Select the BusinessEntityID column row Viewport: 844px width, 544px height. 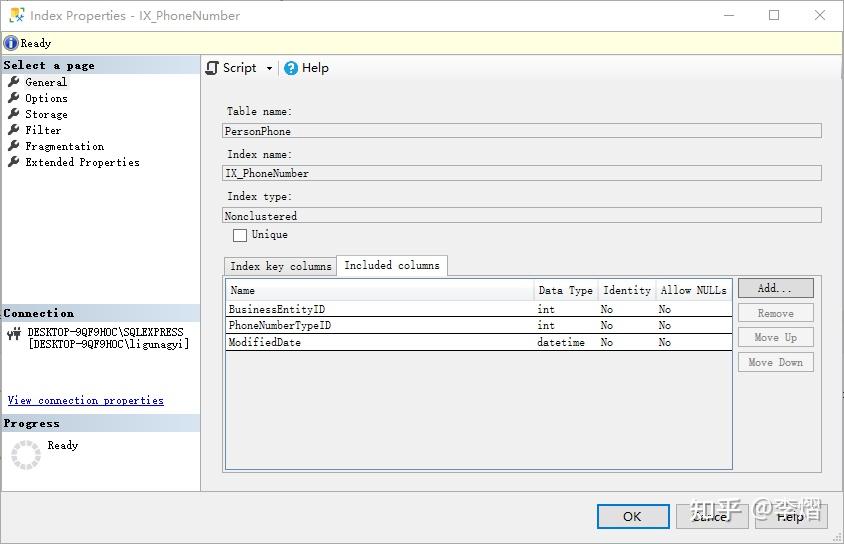coord(277,310)
